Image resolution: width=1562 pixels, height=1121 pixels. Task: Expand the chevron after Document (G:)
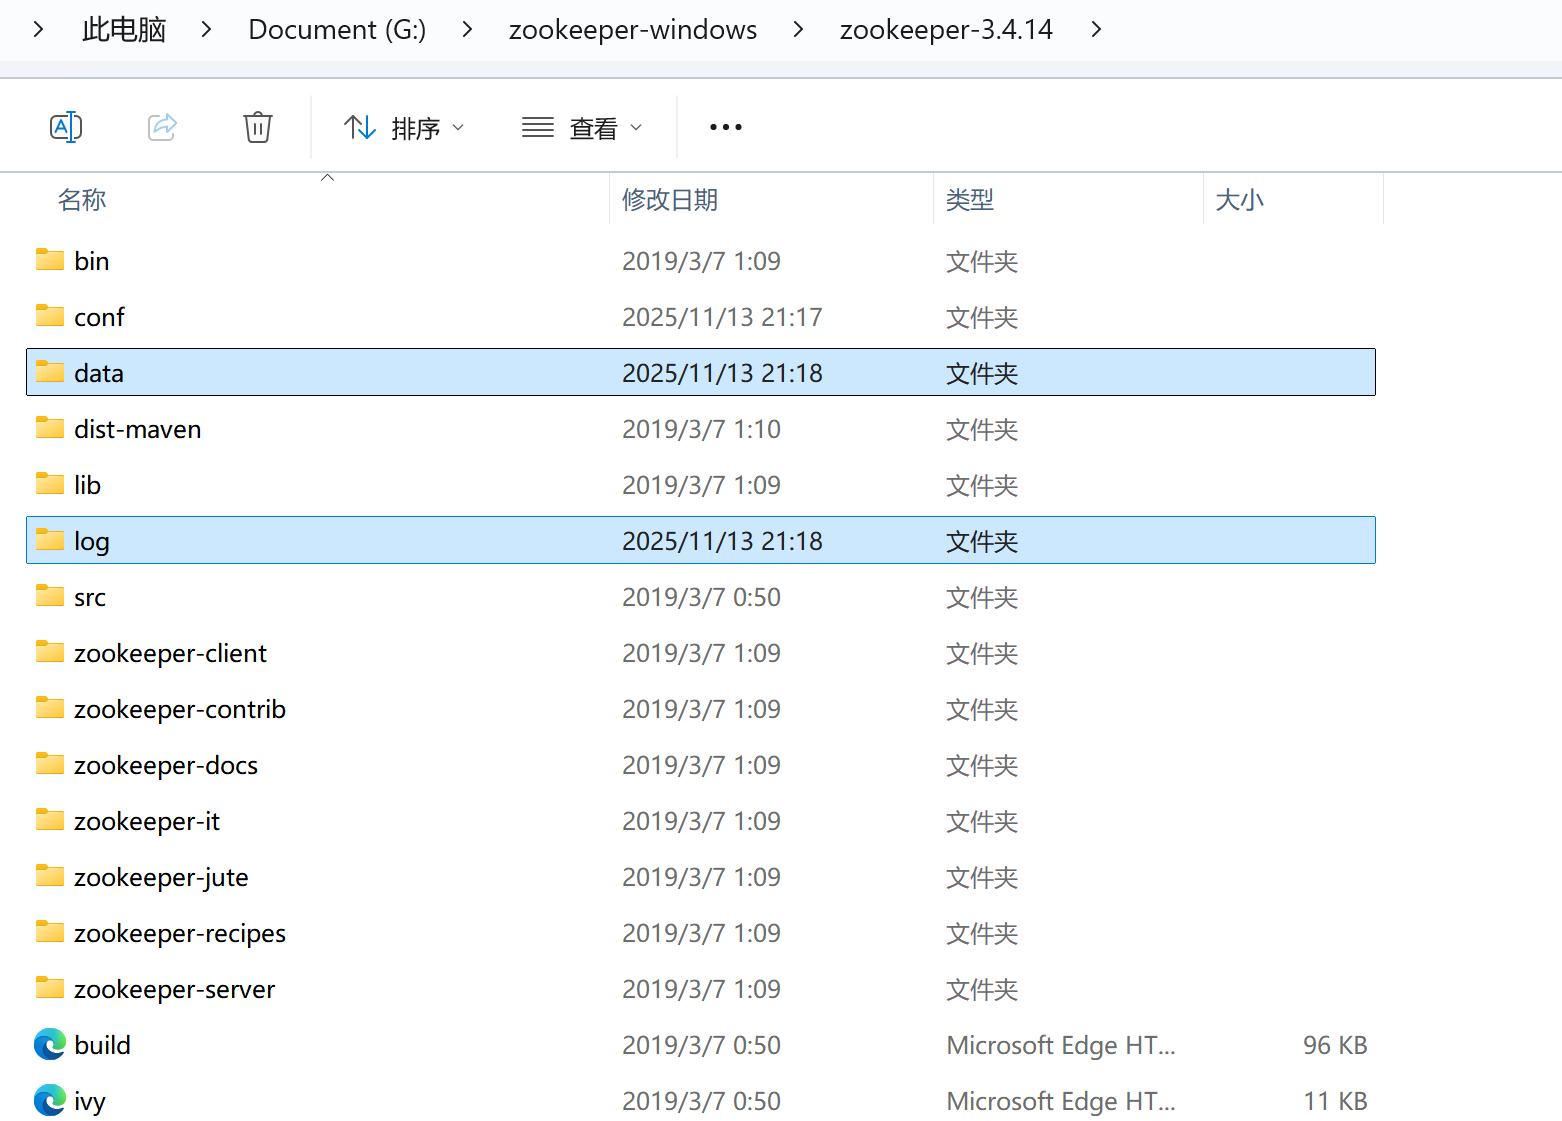(x=466, y=30)
